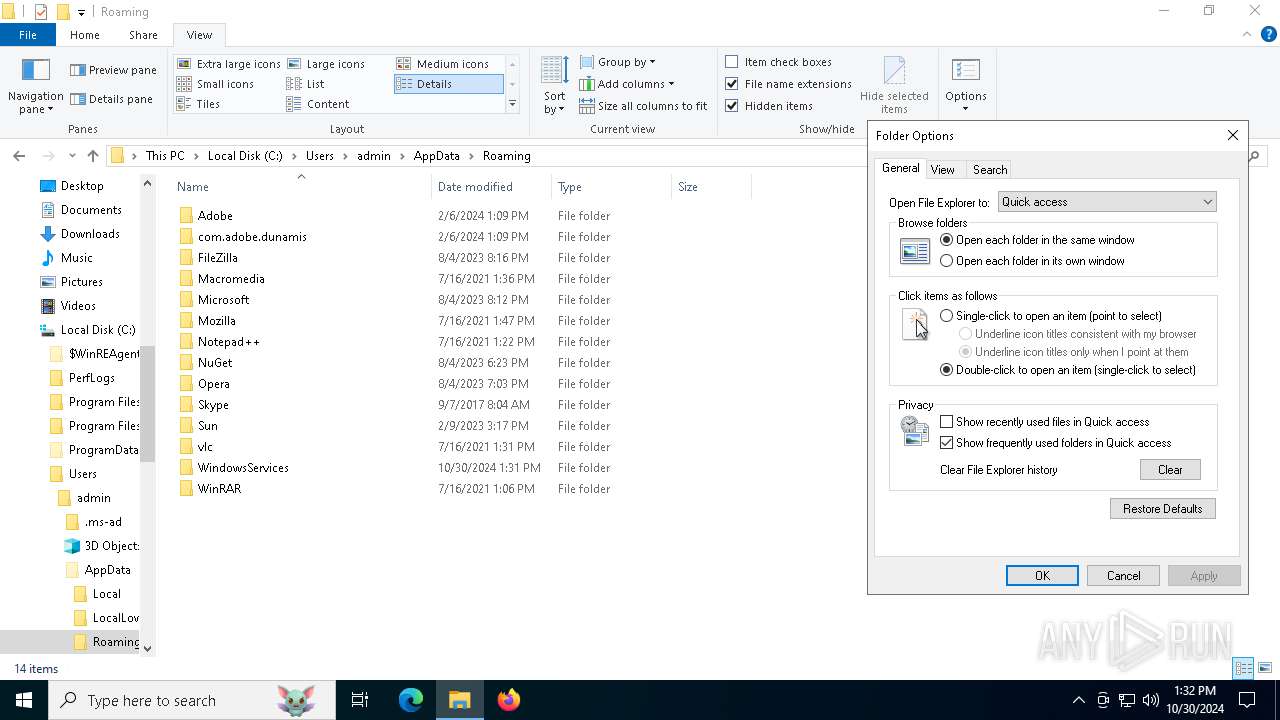Switch layout to Extra large icons

229,64
